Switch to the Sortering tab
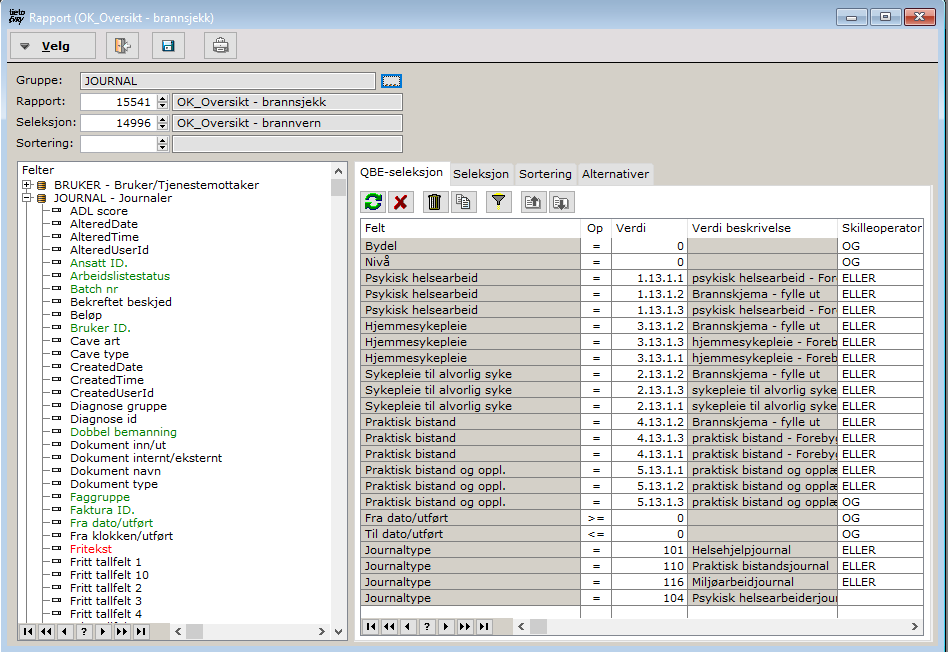Viewport: 948px width, 652px height. tap(545, 174)
